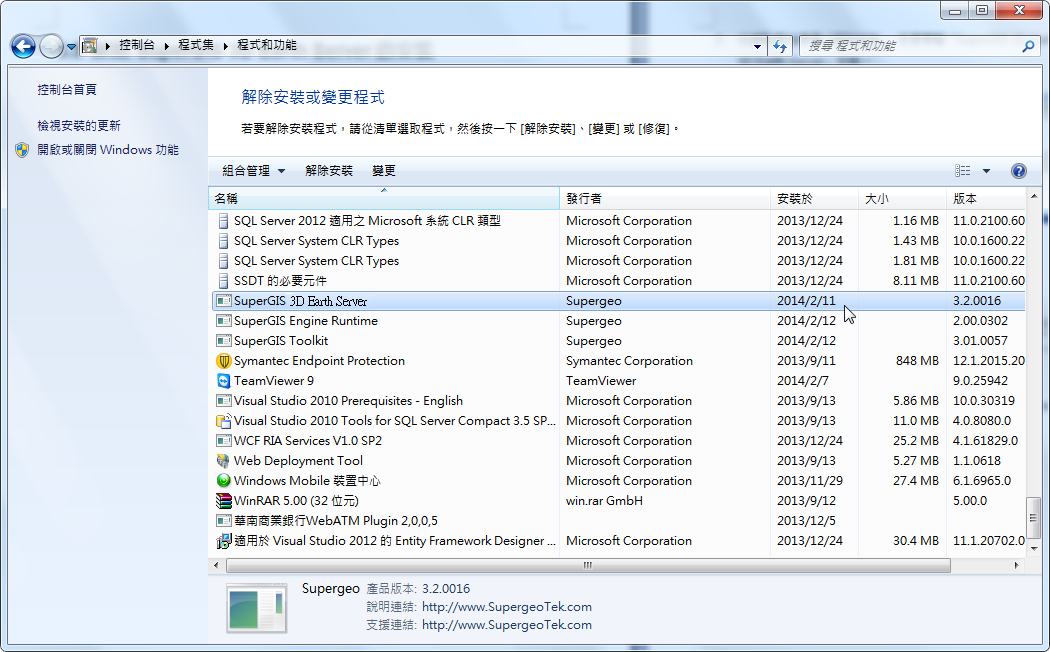Viewport: 1050px width, 652px height.
Task: Click the Back navigation arrow button
Action: point(23,46)
